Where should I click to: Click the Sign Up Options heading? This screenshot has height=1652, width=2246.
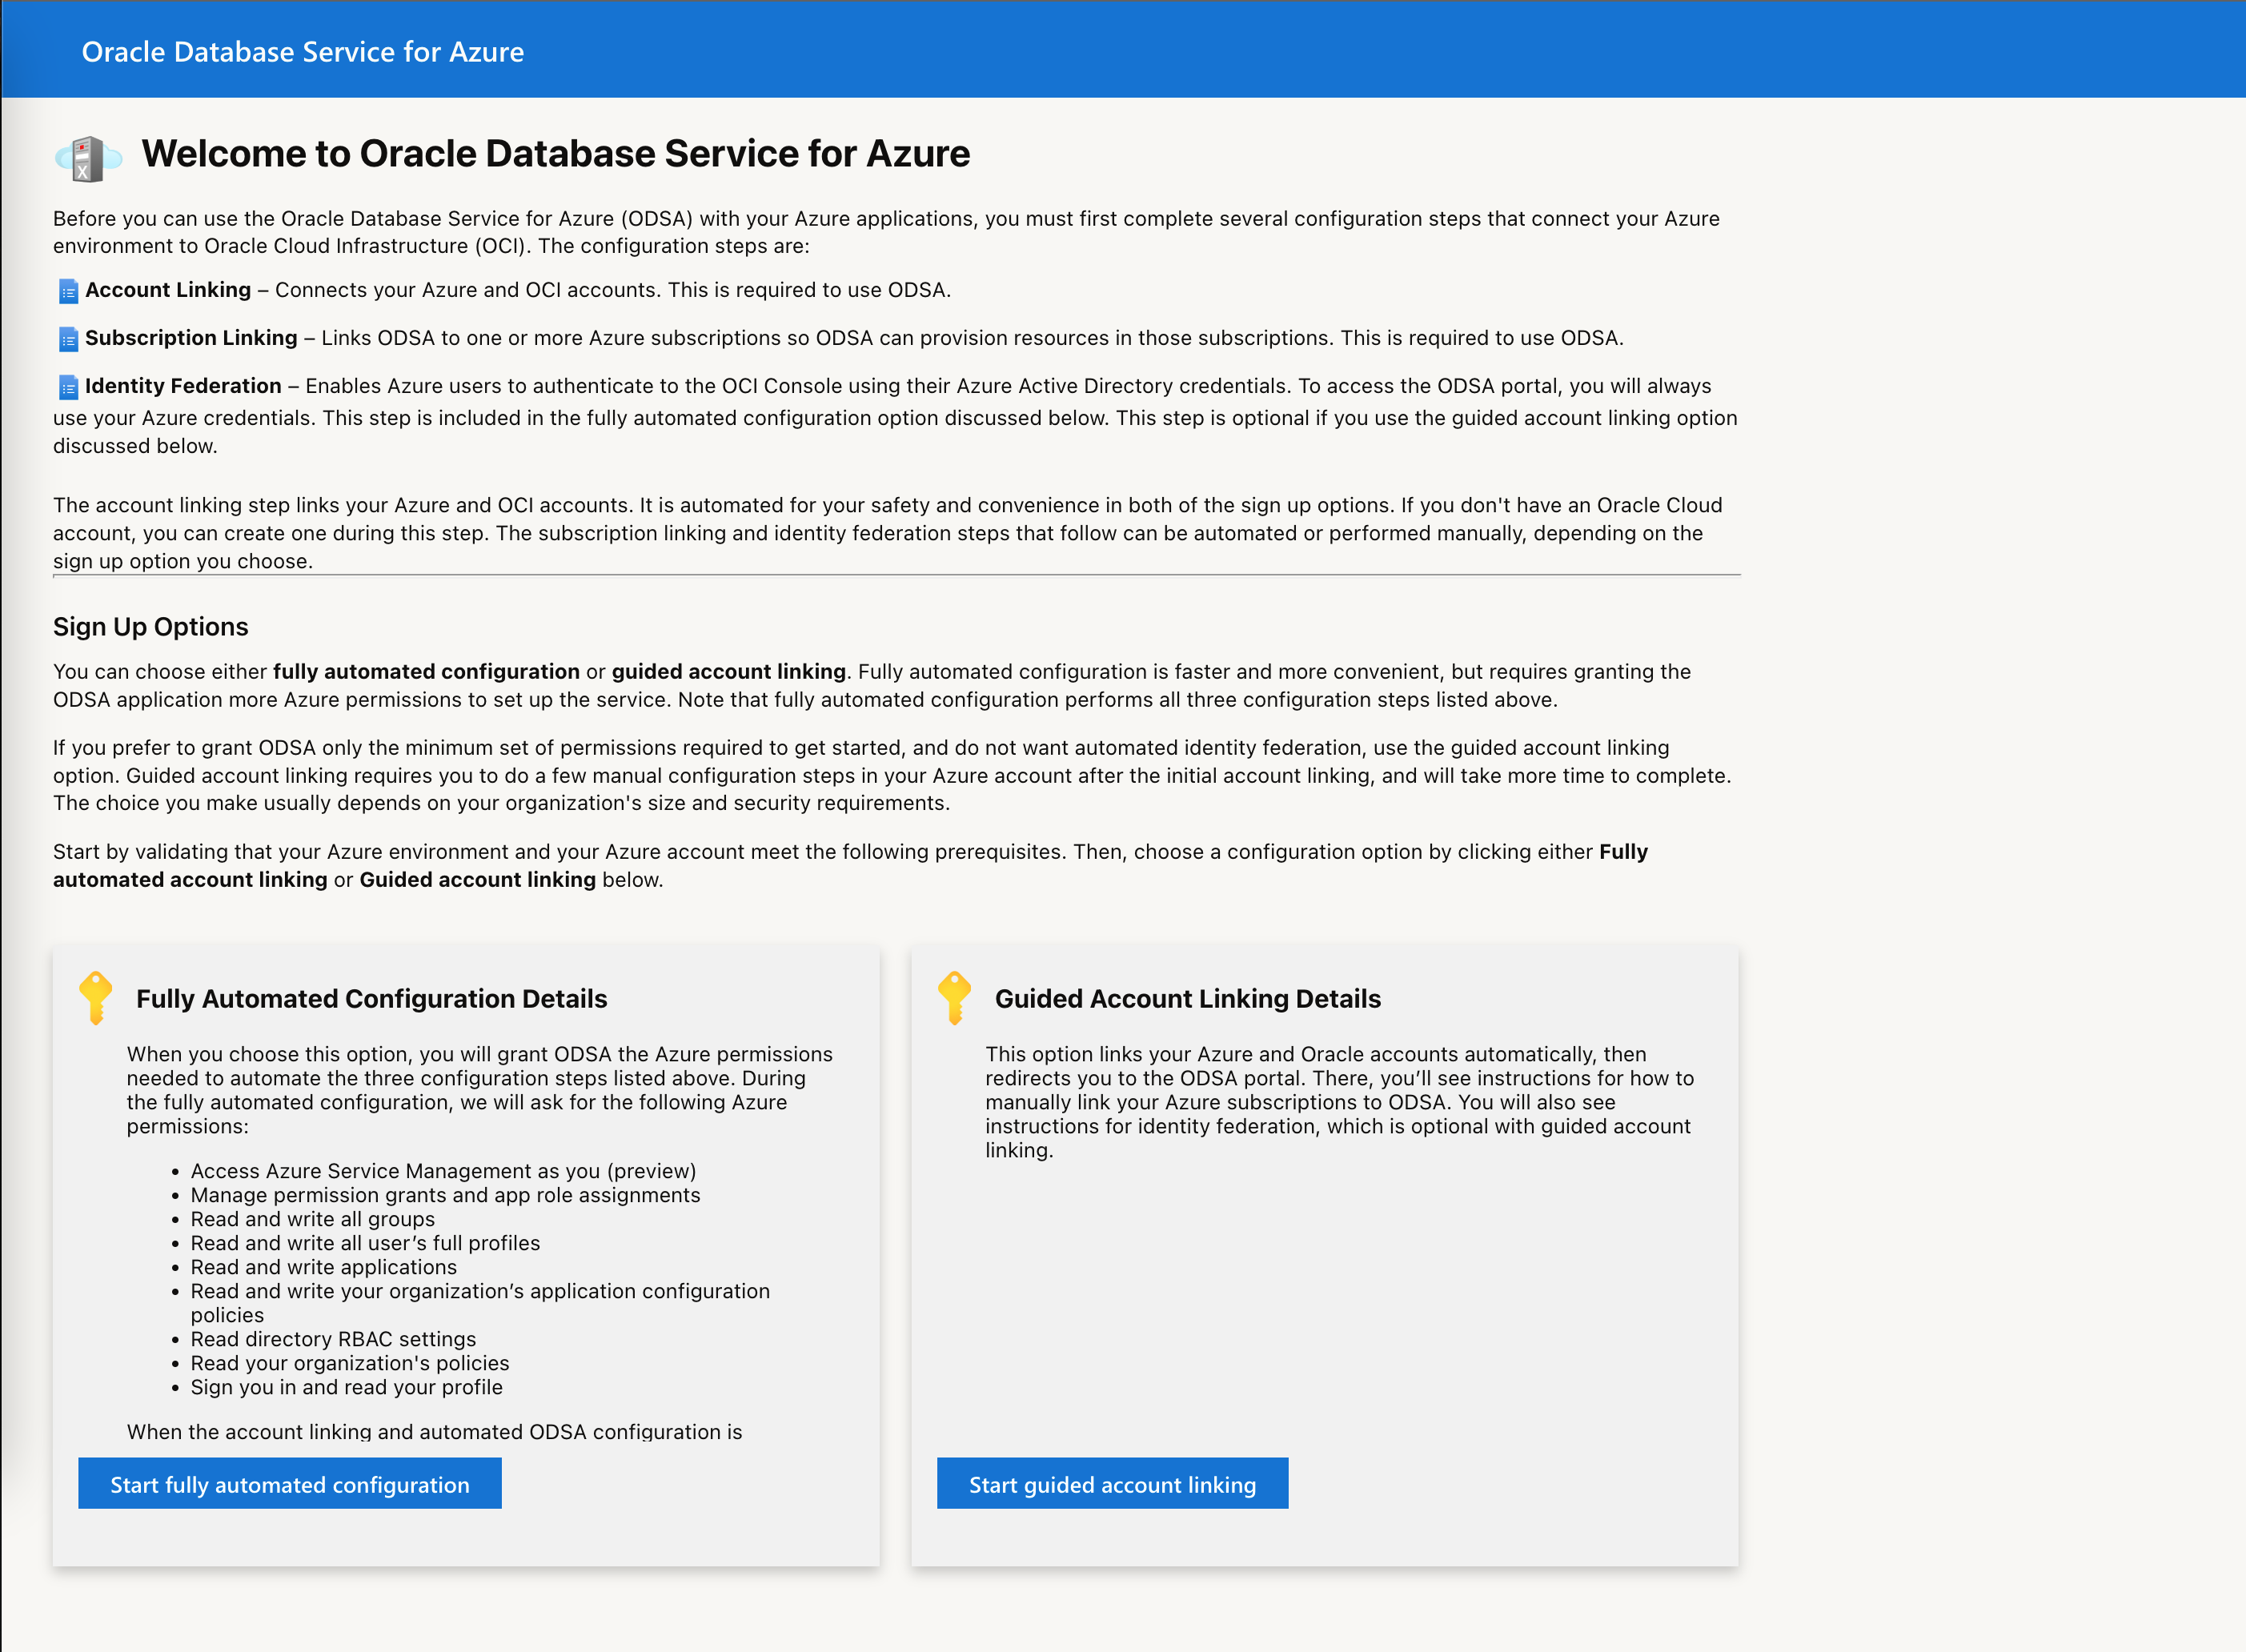(151, 626)
